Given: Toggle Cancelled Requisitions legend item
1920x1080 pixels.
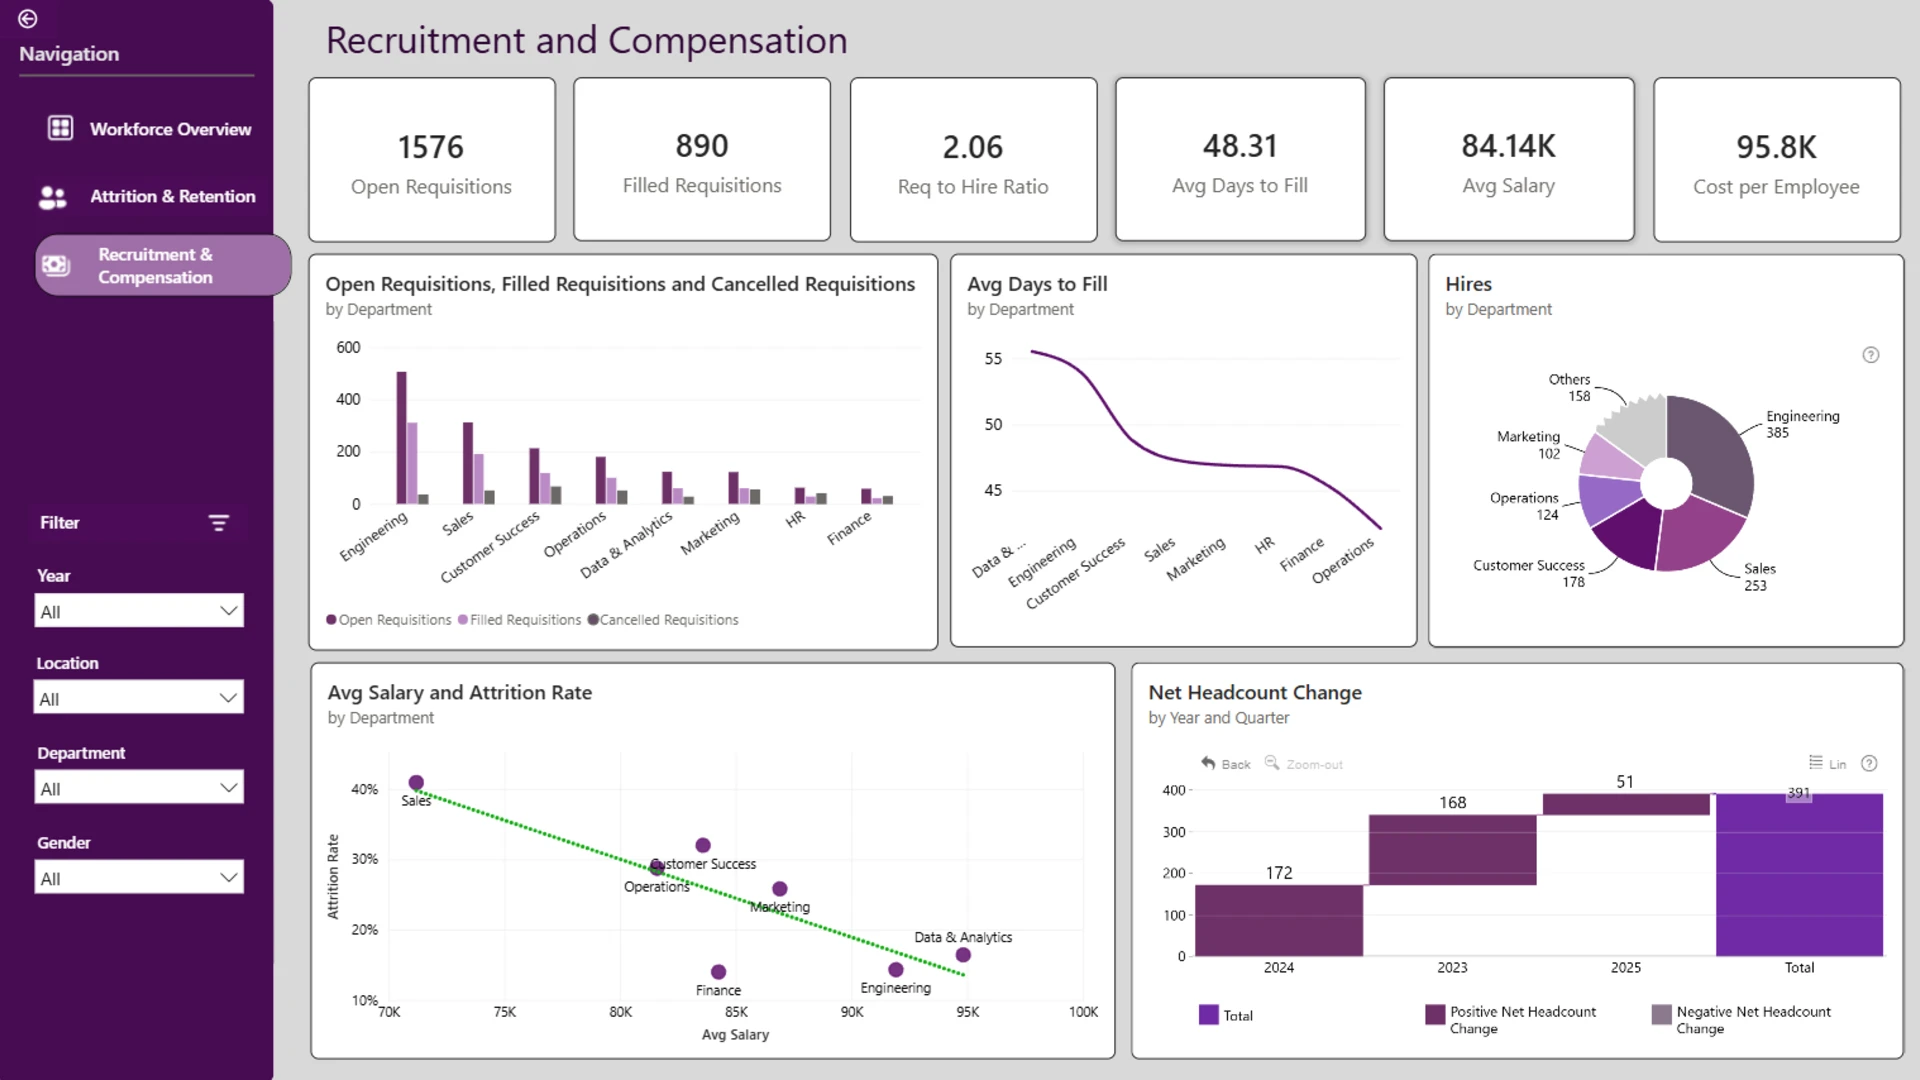Looking at the screenshot, I should tap(663, 620).
